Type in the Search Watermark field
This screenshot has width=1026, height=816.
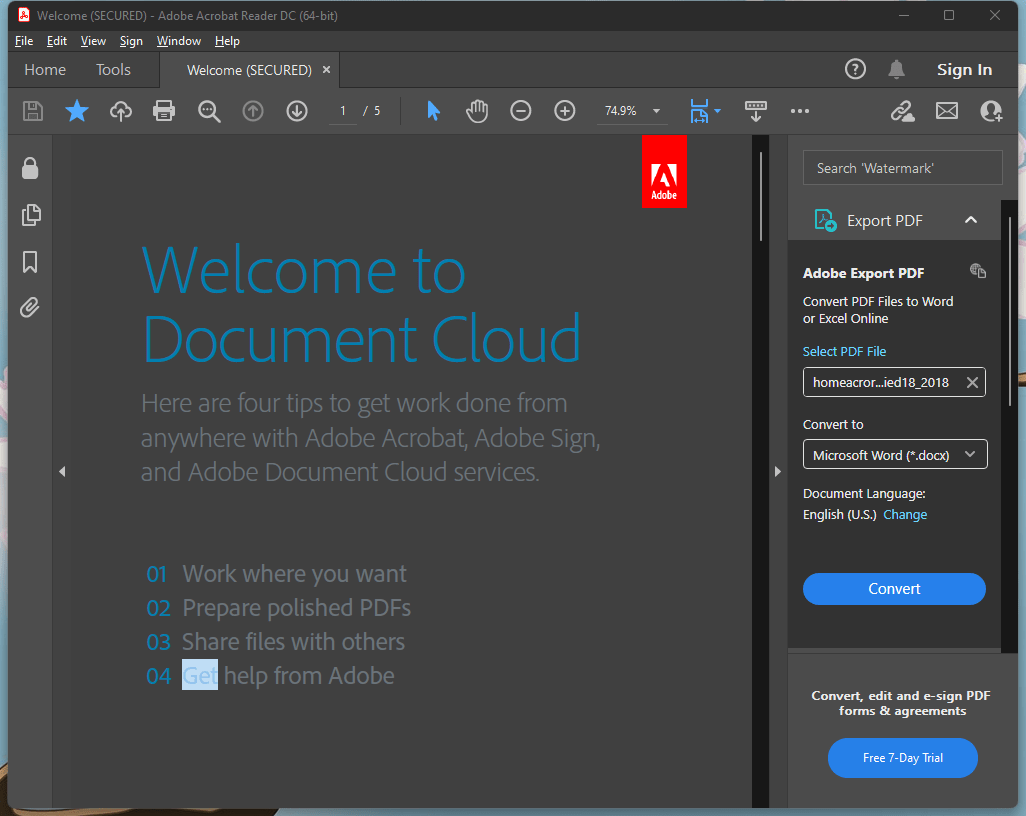[x=901, y=167]
